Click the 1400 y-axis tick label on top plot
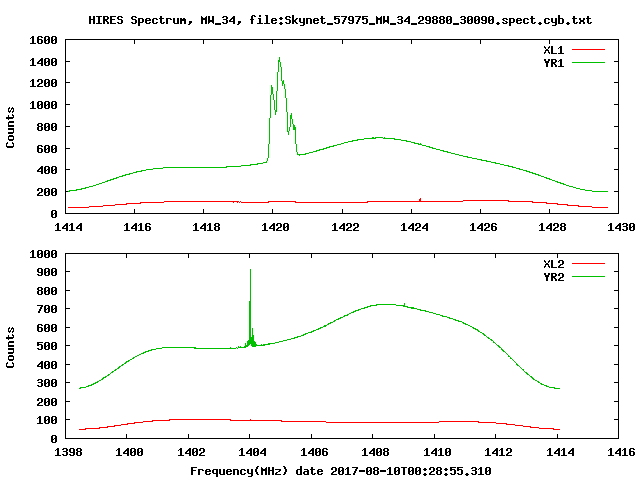 [43, 62]
